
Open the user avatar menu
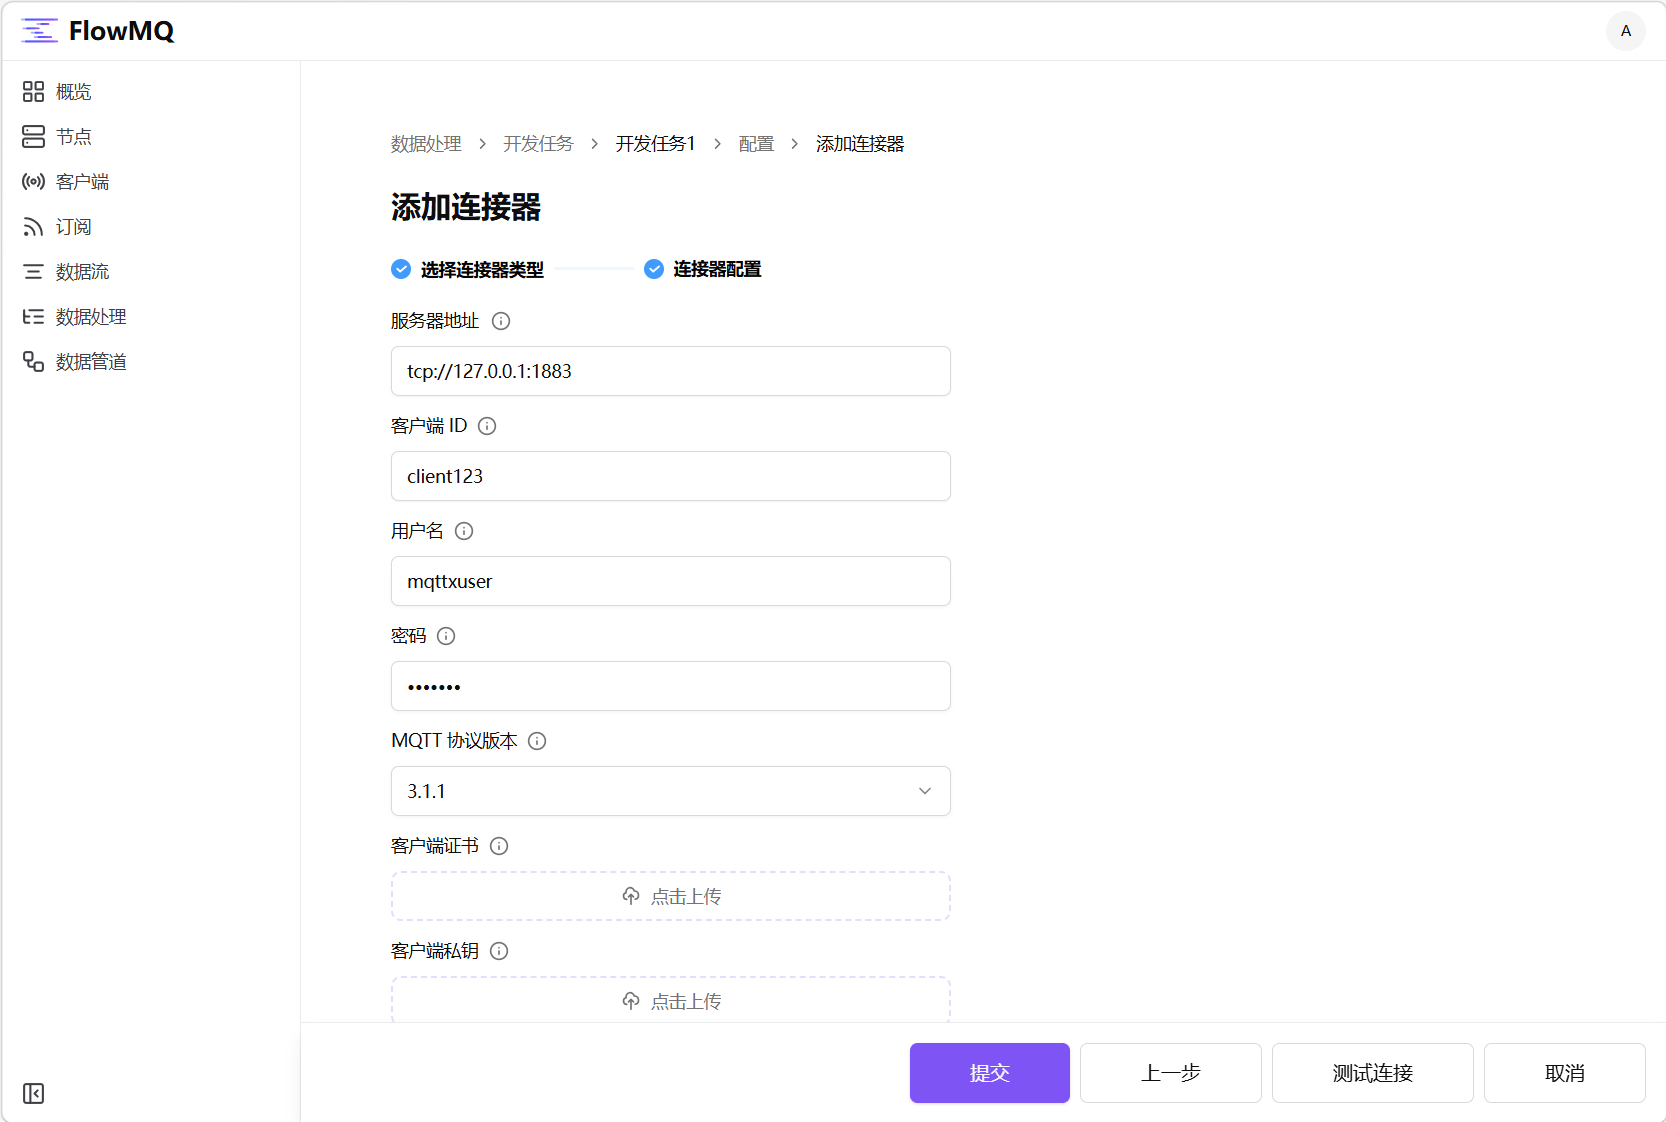coord(1625,31)
